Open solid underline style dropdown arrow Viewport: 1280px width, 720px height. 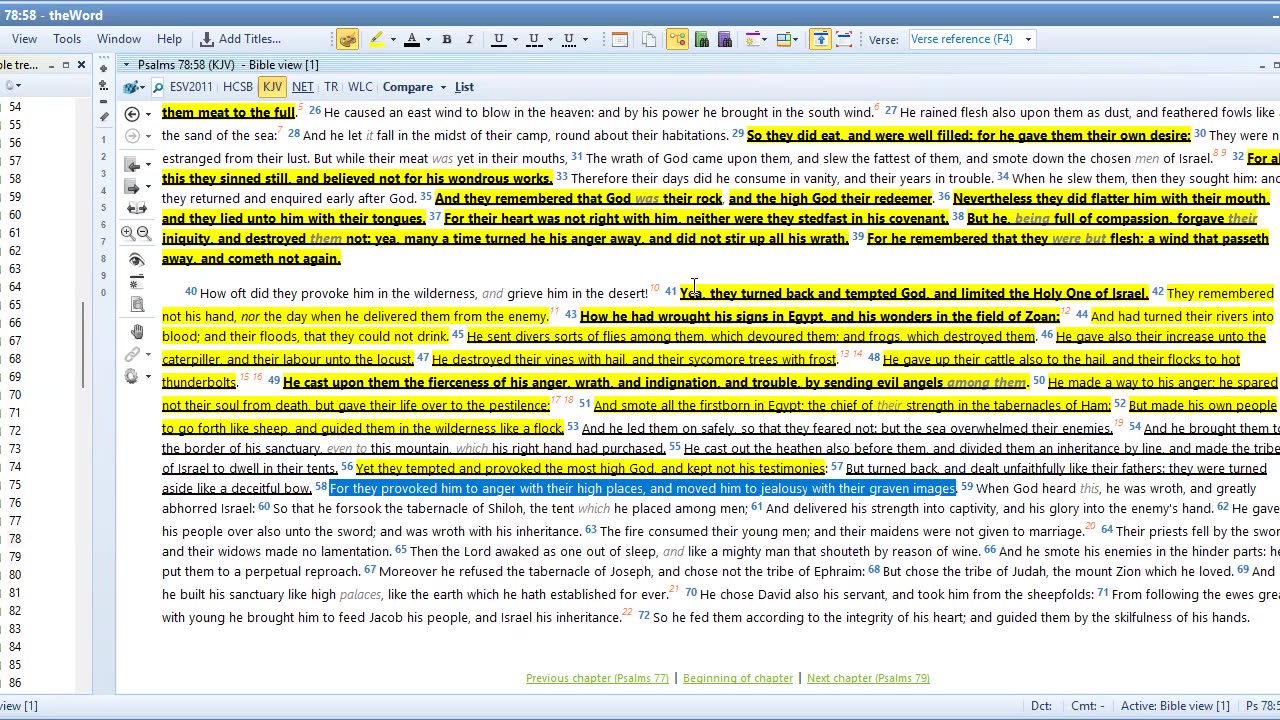pos(515,40)
